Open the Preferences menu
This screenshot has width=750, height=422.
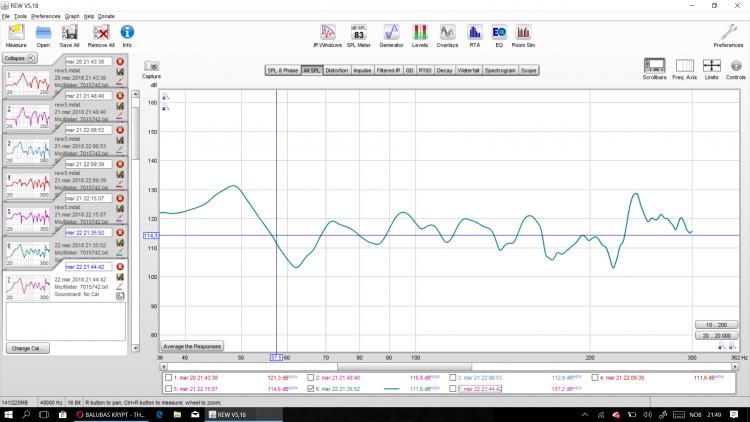point(45,16)
